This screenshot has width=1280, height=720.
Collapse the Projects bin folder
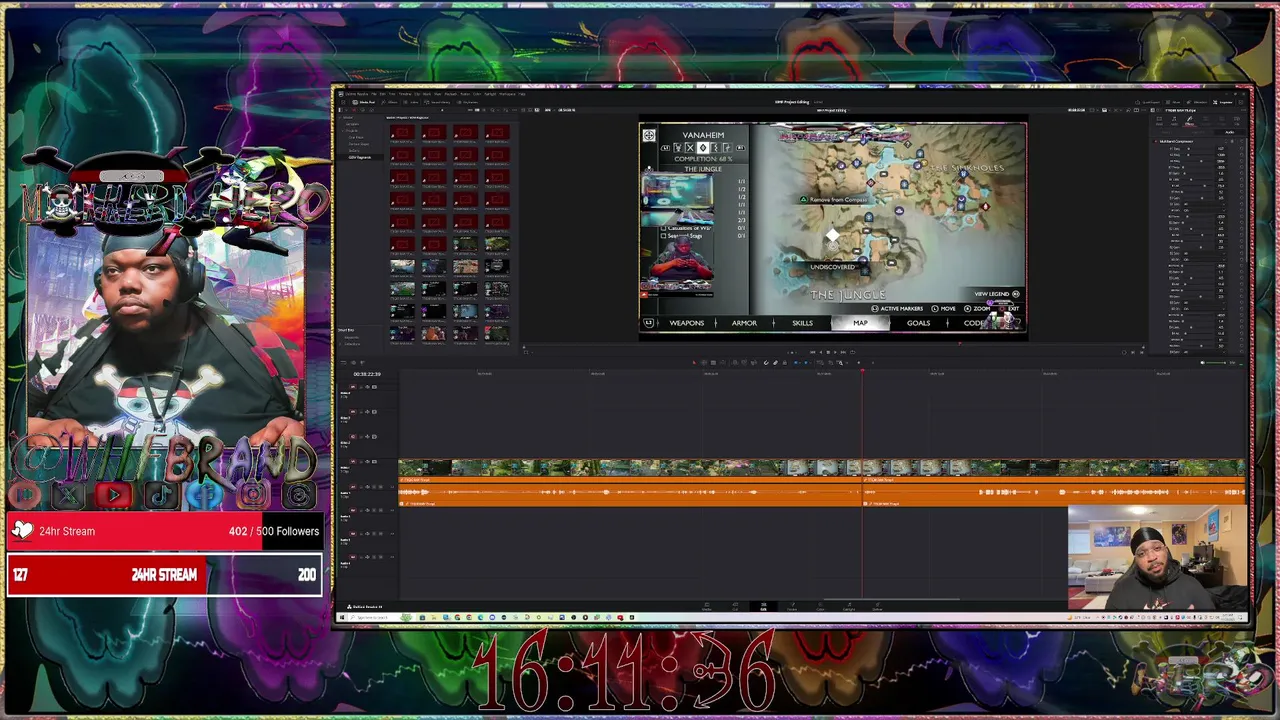pos(343,131)
